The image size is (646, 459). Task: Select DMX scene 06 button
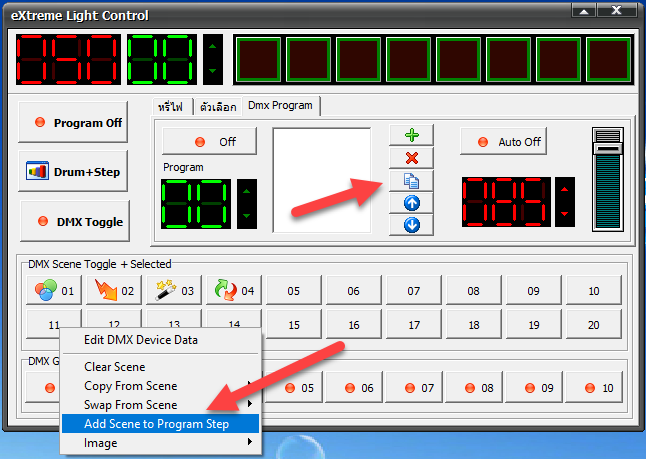click(354, 290)
